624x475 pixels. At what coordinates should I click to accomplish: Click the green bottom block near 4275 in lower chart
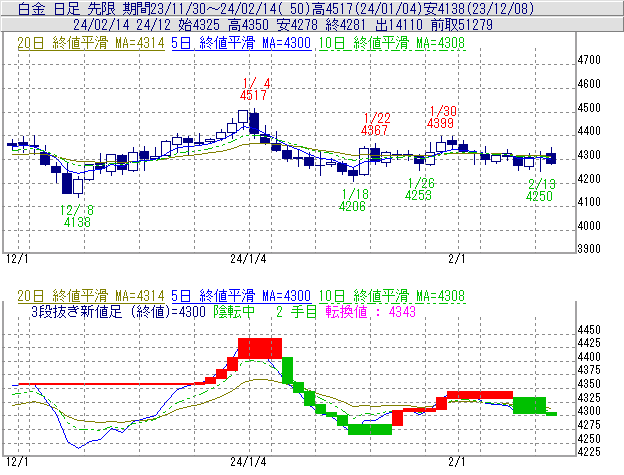[x=370, y=430]
